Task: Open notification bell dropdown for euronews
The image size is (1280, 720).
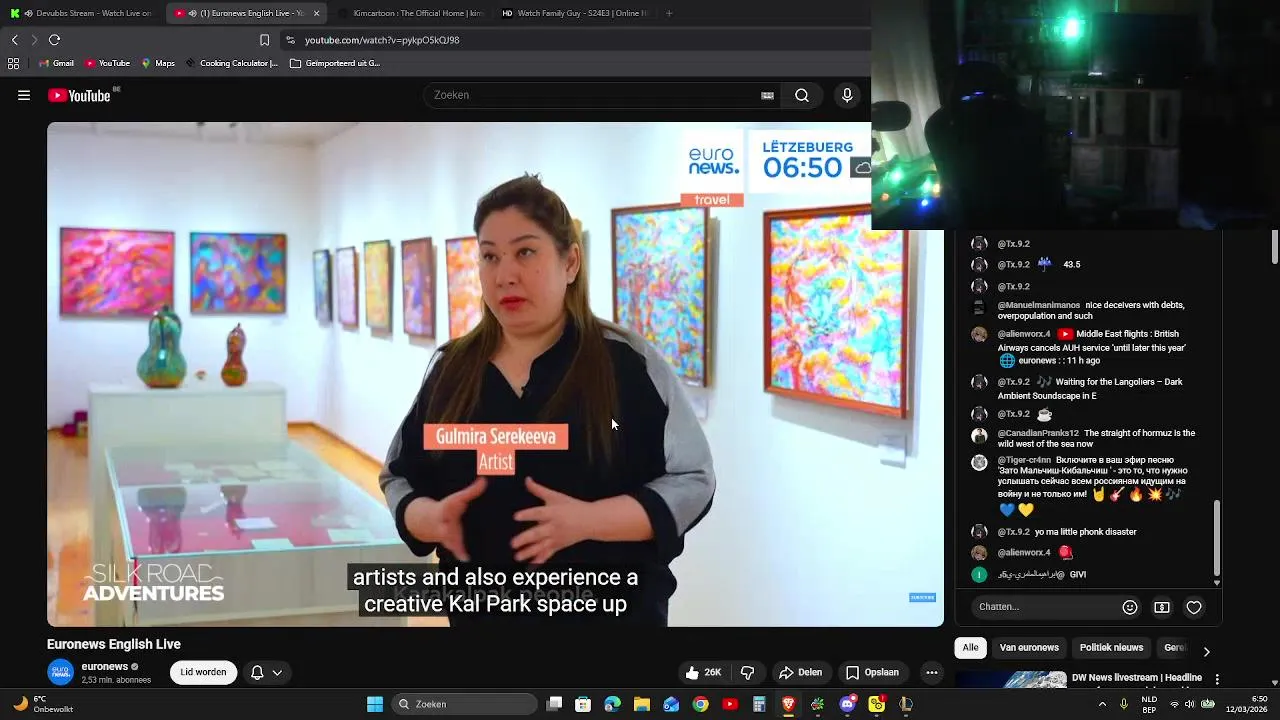Action: [x=266, y=672]
